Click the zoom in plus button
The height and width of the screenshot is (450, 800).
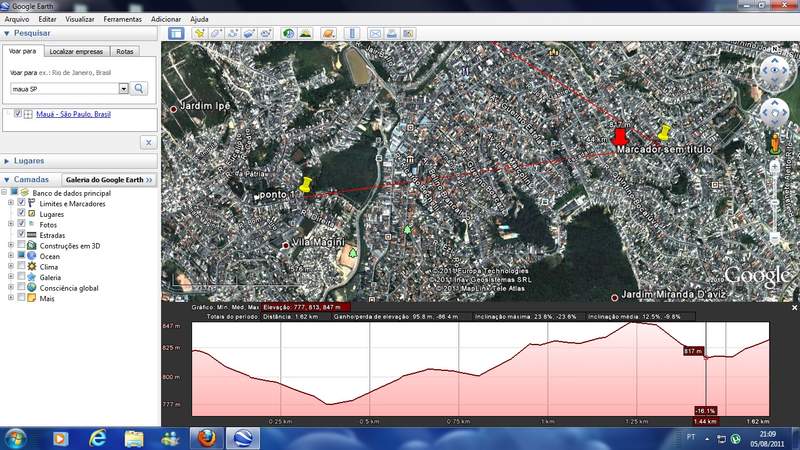click(x=774, y=167)
